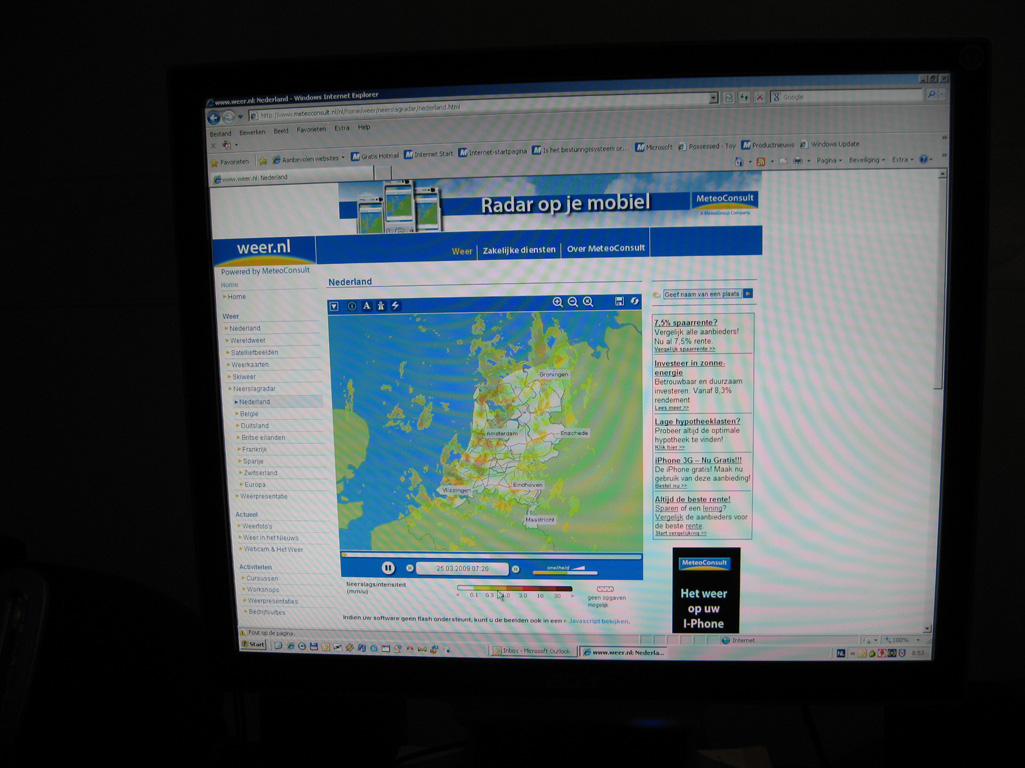Screen dimensions: 1025x768
Task: Expand Aanbevolen websites dropdown
Action: click(x=309, y=159)
